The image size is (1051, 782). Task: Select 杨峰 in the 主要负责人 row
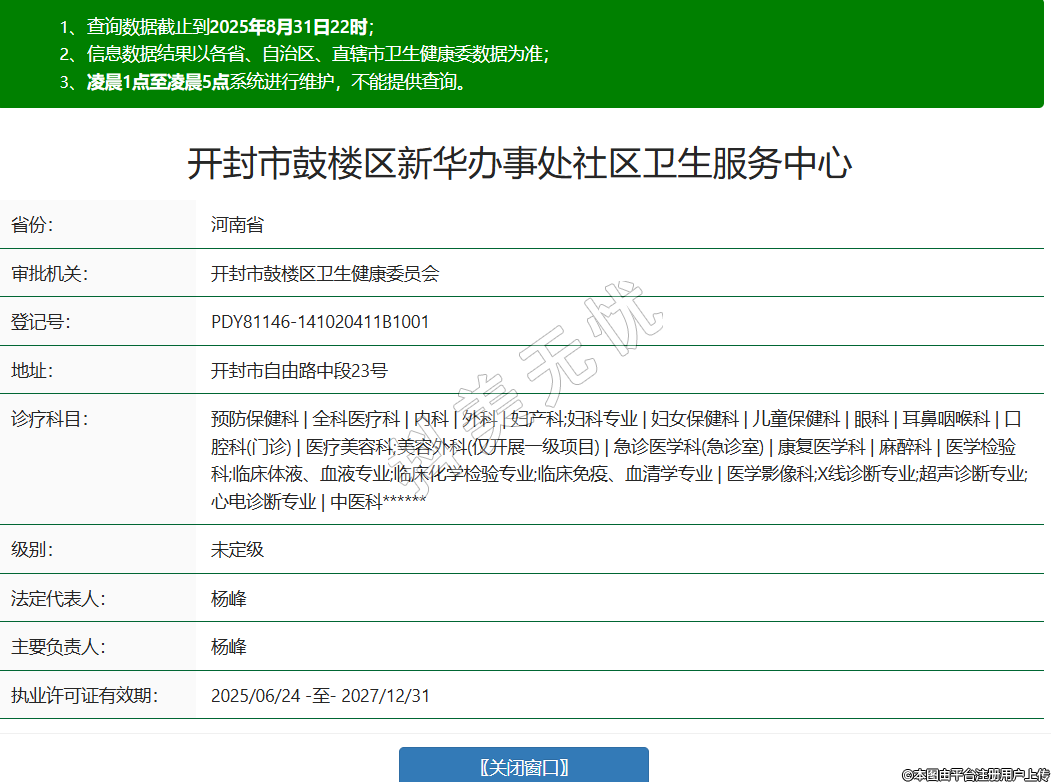(x=228, y=647)
